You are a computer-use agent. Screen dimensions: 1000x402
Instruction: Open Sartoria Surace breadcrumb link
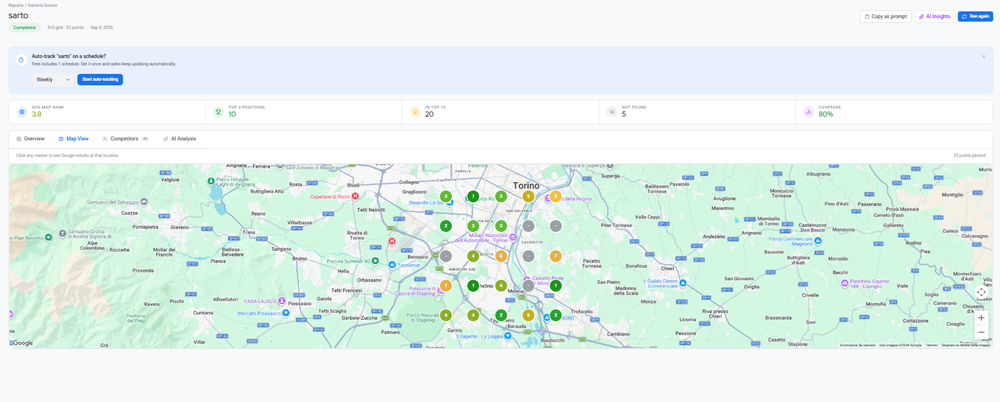pos(41,5)
